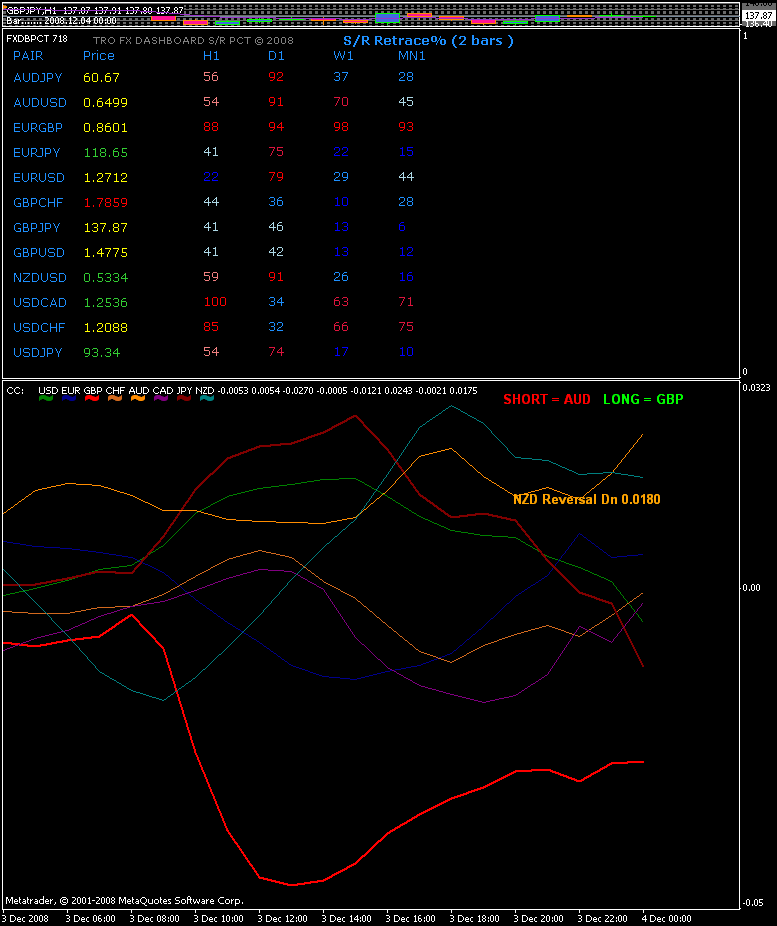Click the H1 column header
Image resolution: width=777 pixels, height=926 pixels.
point(211,56)
